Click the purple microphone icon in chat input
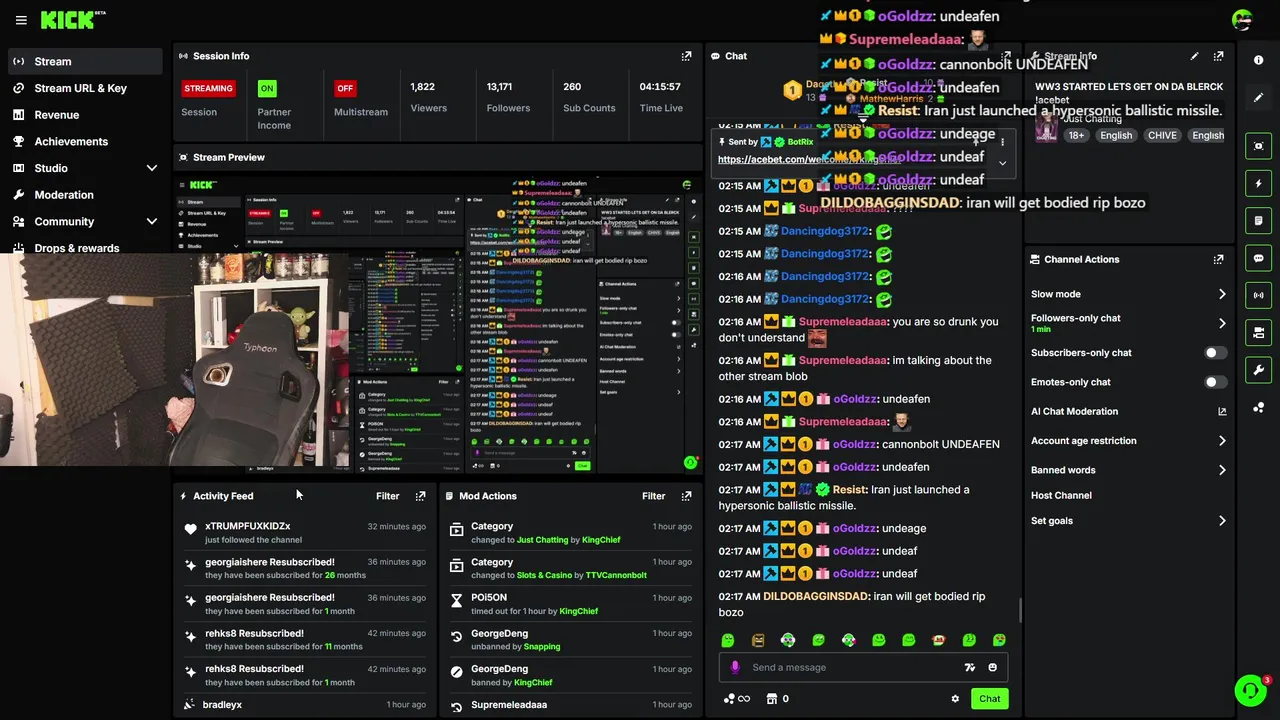1280x720 pixels. 735,667
